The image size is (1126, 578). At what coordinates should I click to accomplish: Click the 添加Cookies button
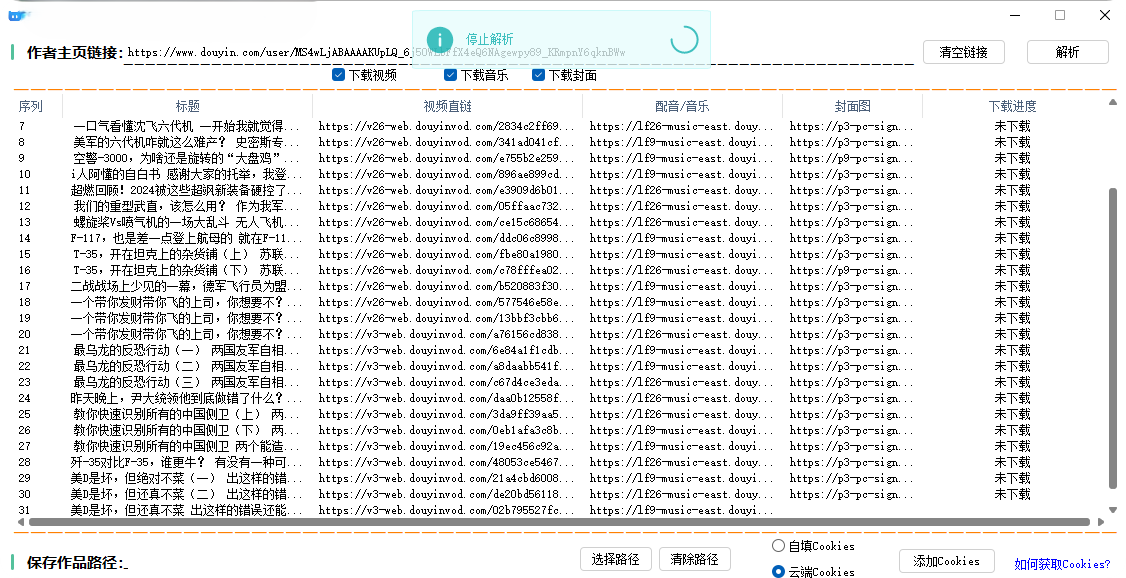tap(946, 561)
